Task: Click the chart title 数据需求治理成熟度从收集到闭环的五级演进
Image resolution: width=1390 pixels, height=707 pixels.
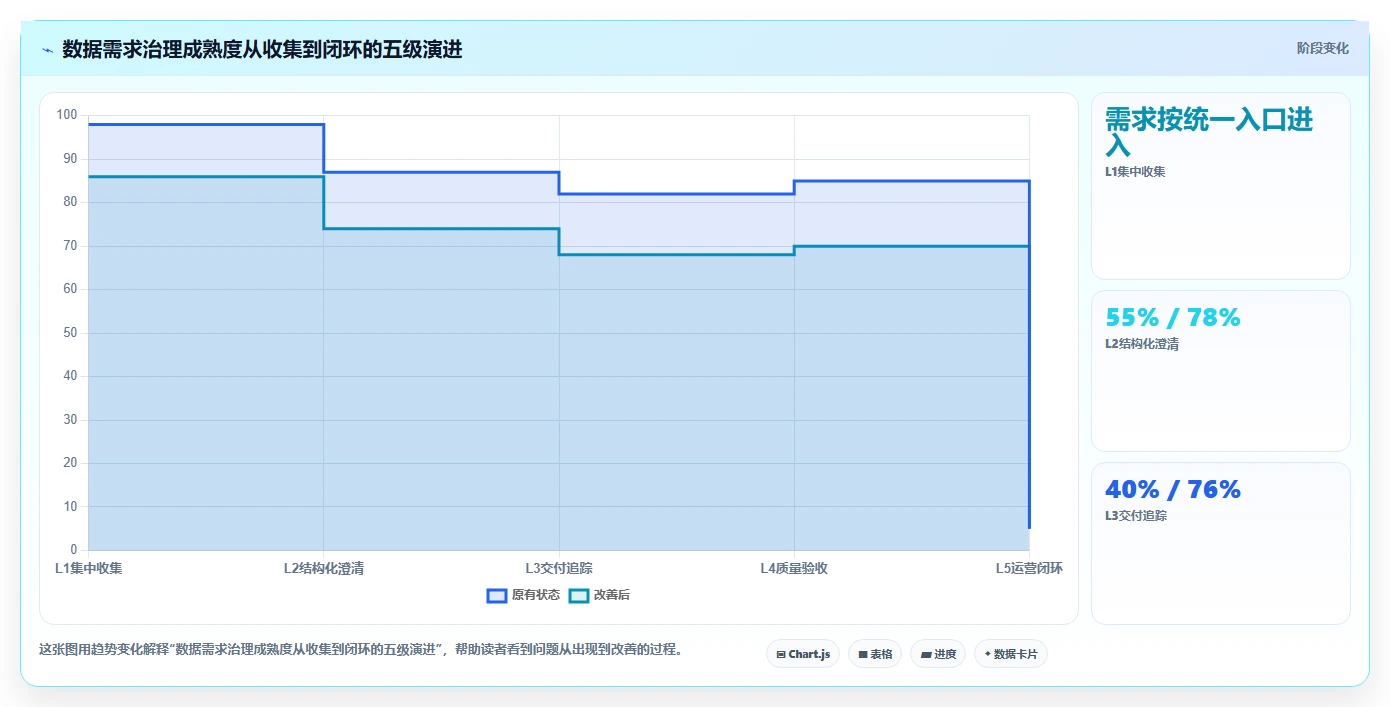Action: 262,49
